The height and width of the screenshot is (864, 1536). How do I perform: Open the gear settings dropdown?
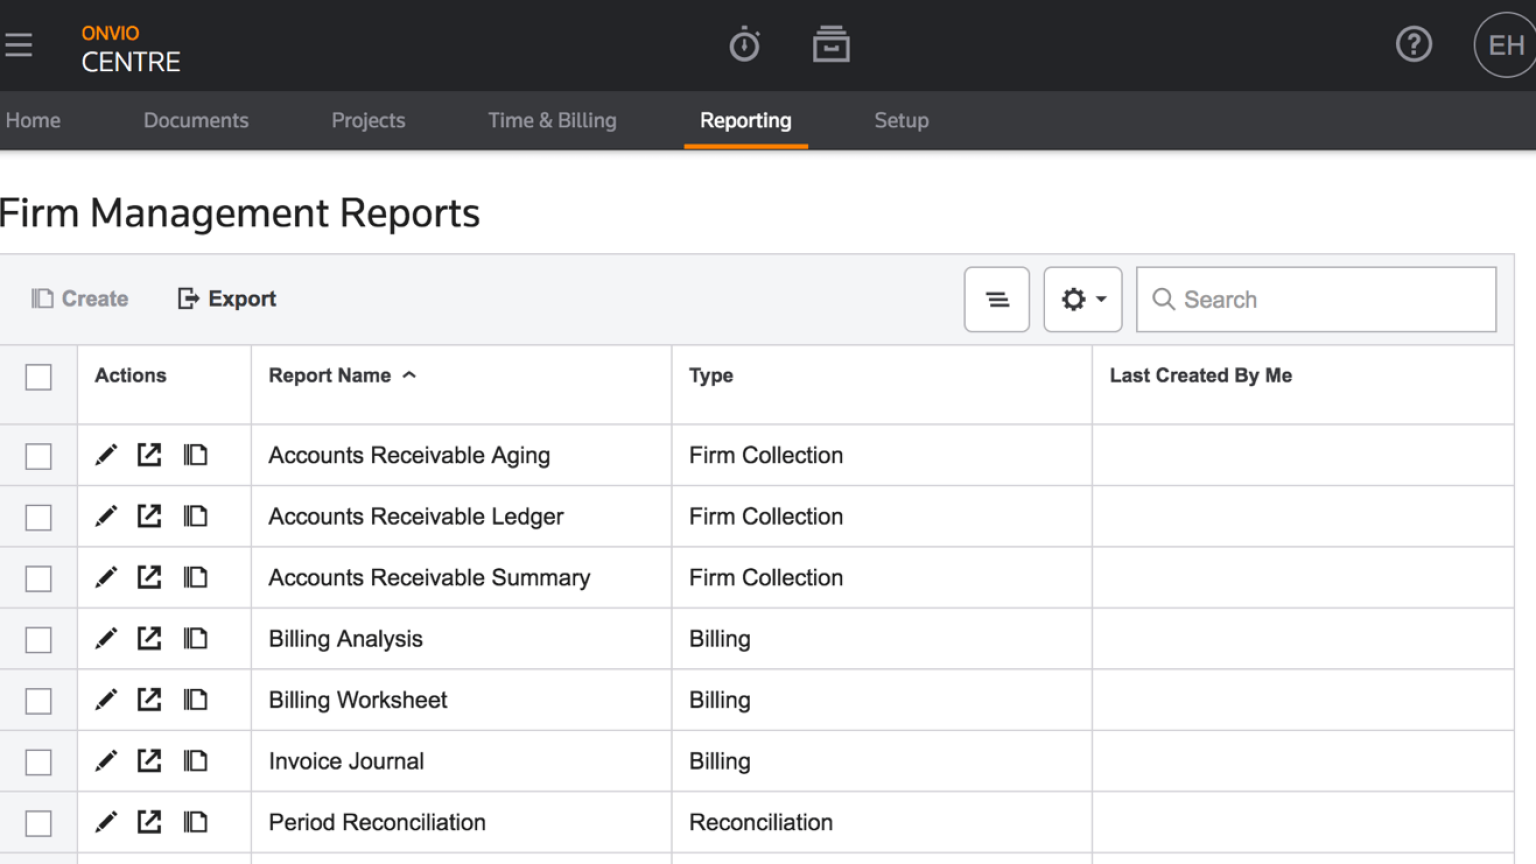(x=1082, y=299)
